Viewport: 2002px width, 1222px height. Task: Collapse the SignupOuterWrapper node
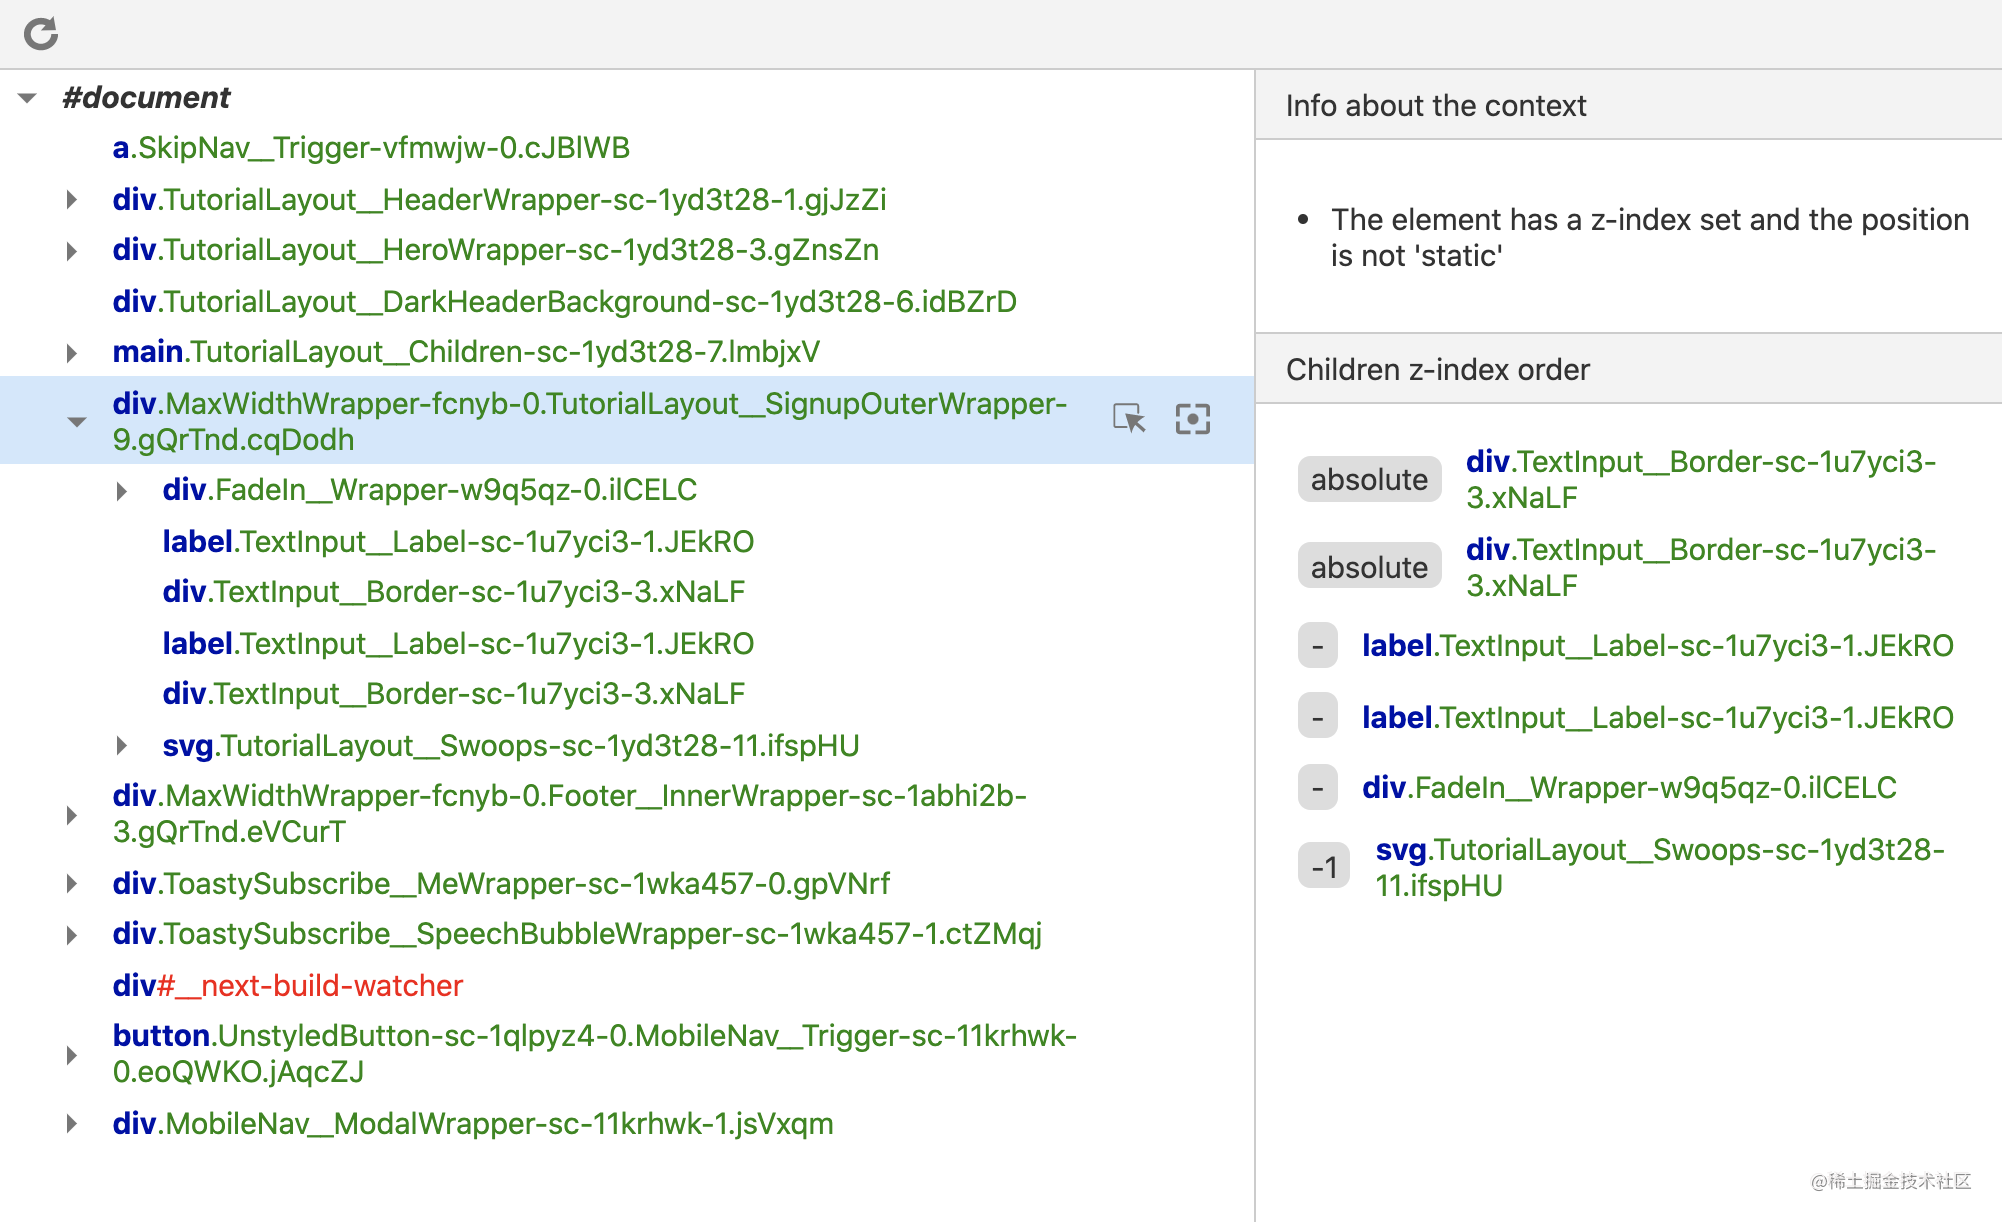pos(76,422)
